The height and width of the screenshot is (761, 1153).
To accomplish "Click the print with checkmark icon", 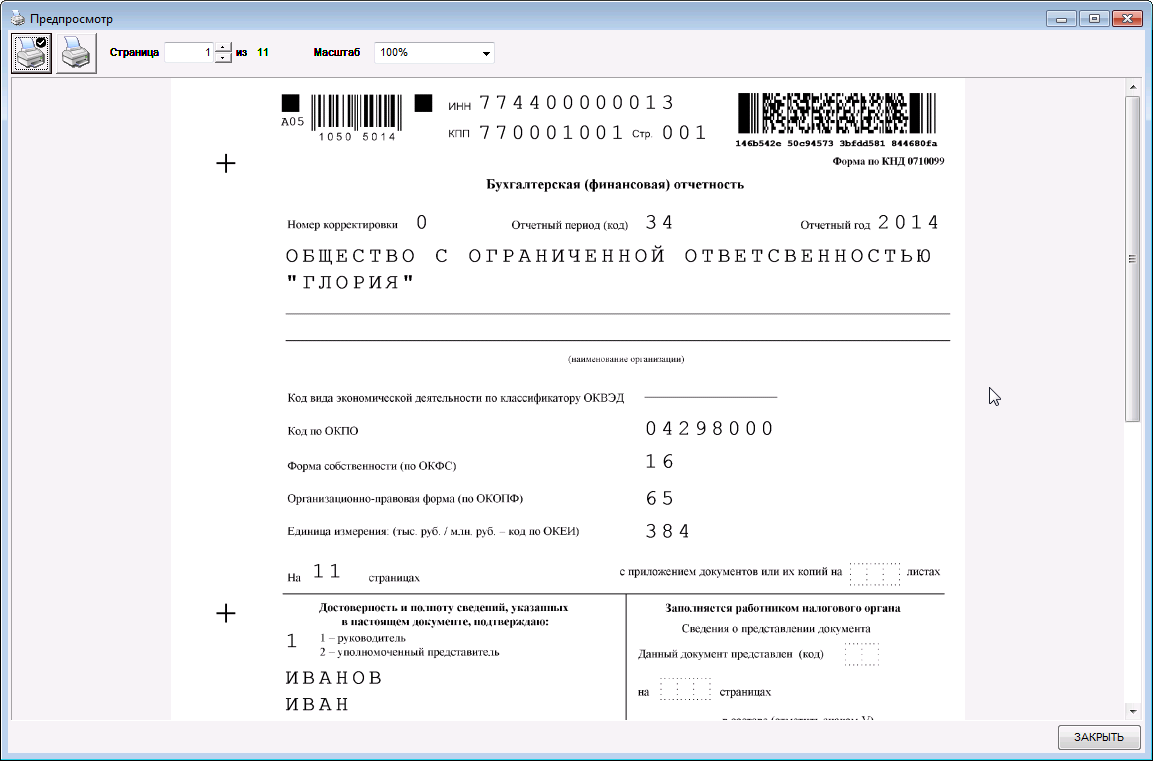I will [x=32, y=53].
